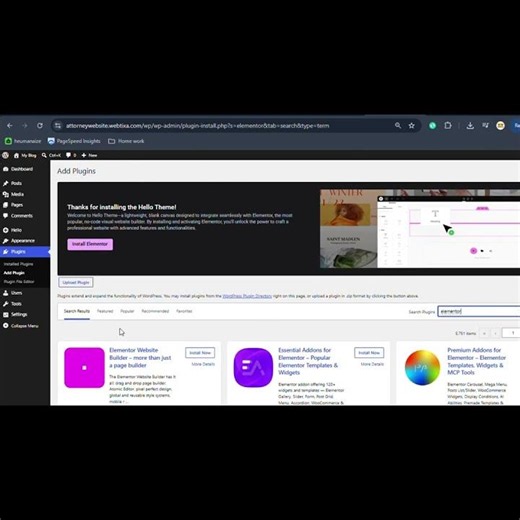520x520 pixels.
Task: Open the PageSpeed Insights bookmark
Action: point(74,141)
